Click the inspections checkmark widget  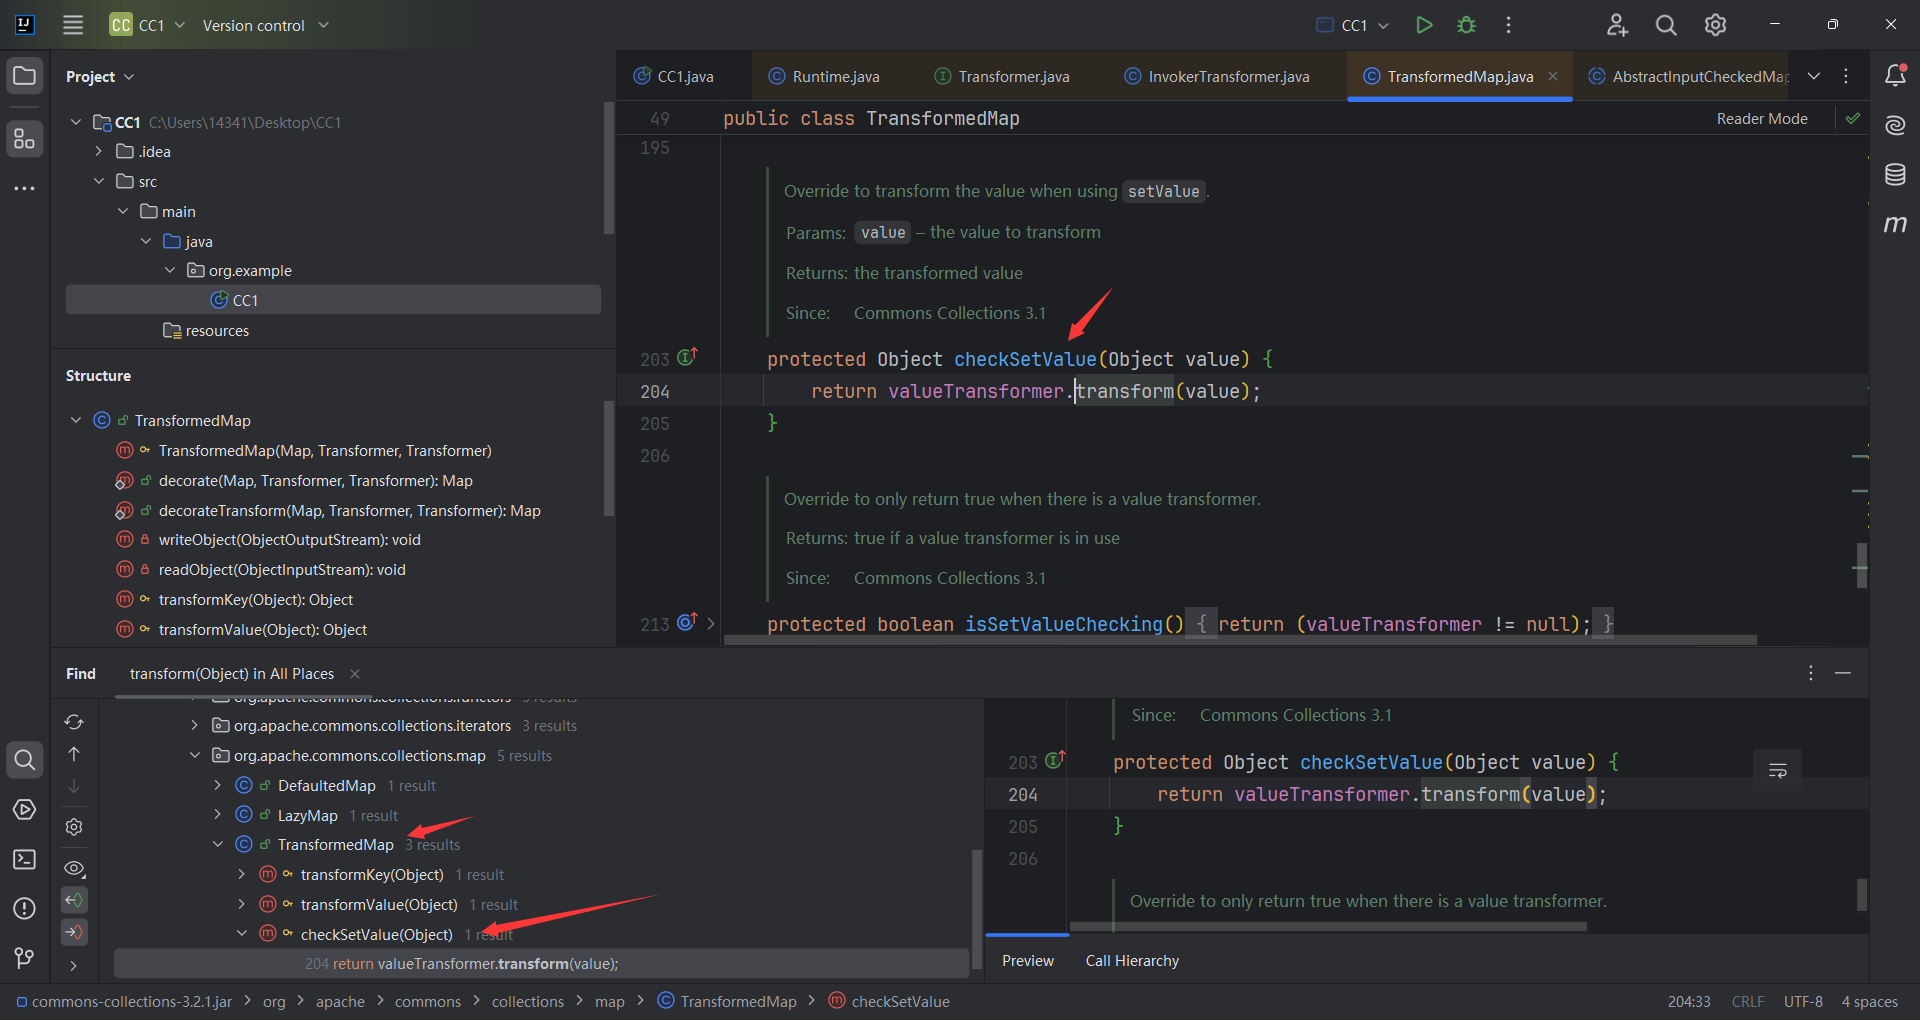coord(1853,118)
